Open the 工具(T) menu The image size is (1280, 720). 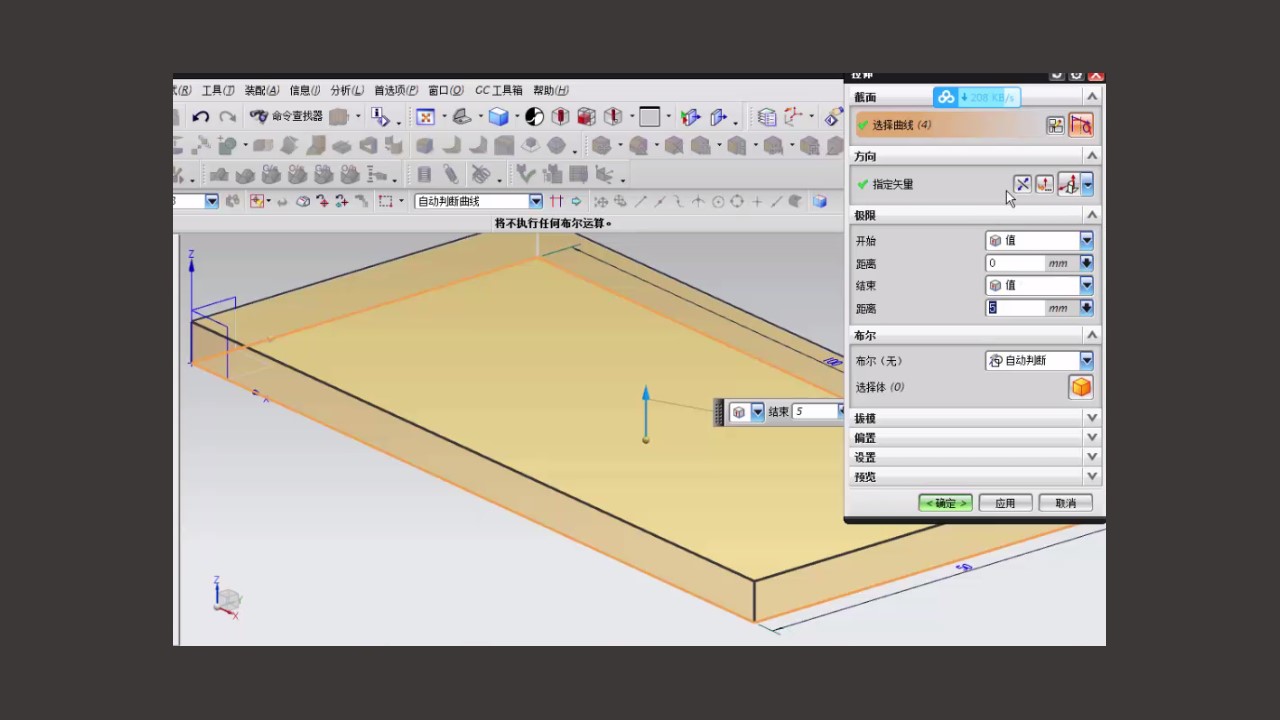coord(218,90)
